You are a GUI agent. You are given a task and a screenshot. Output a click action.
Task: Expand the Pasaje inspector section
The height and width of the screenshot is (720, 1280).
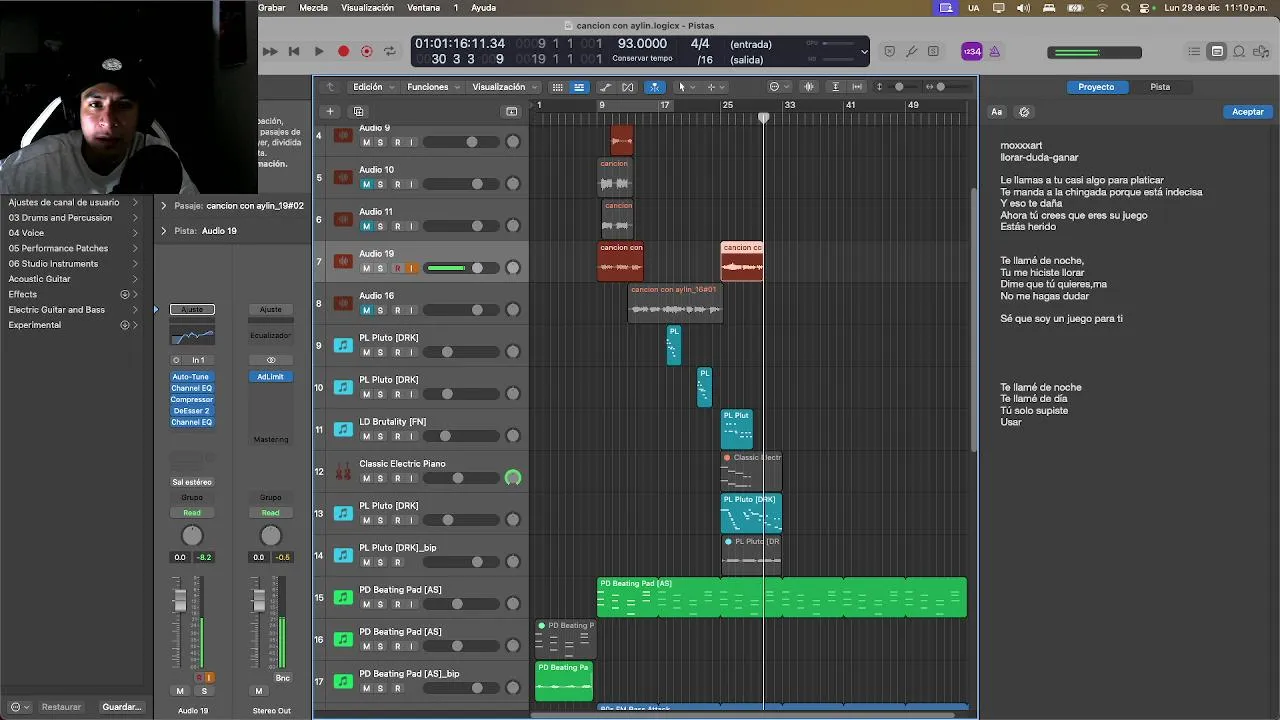point(164,206)
